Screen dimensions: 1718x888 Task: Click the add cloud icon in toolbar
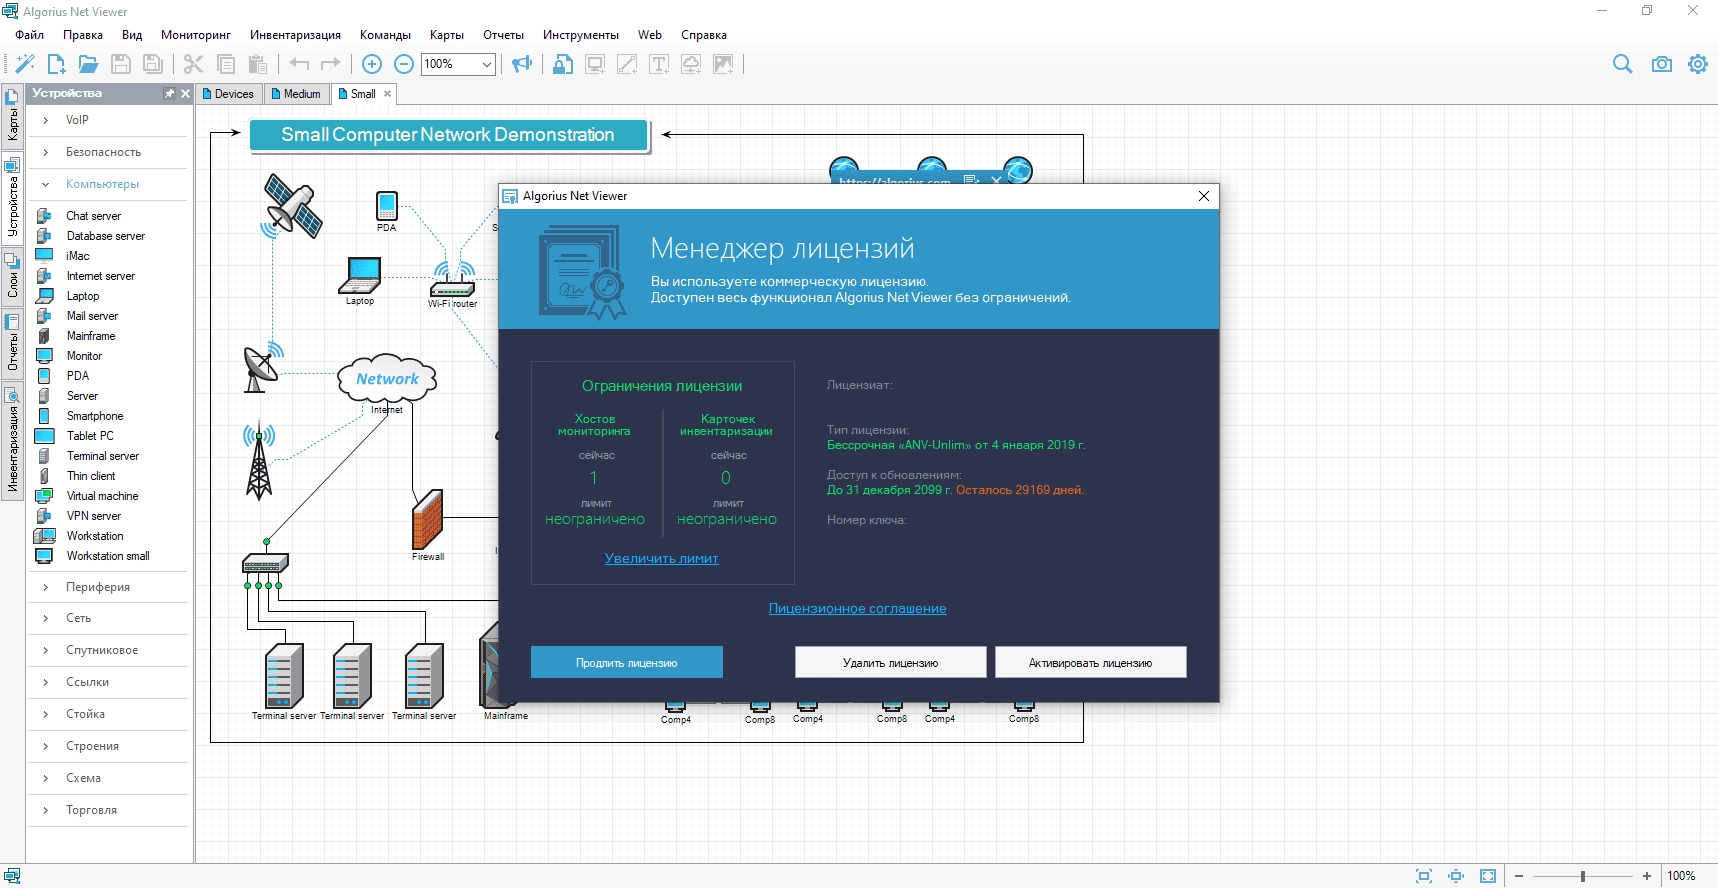[x=691, y=64]
